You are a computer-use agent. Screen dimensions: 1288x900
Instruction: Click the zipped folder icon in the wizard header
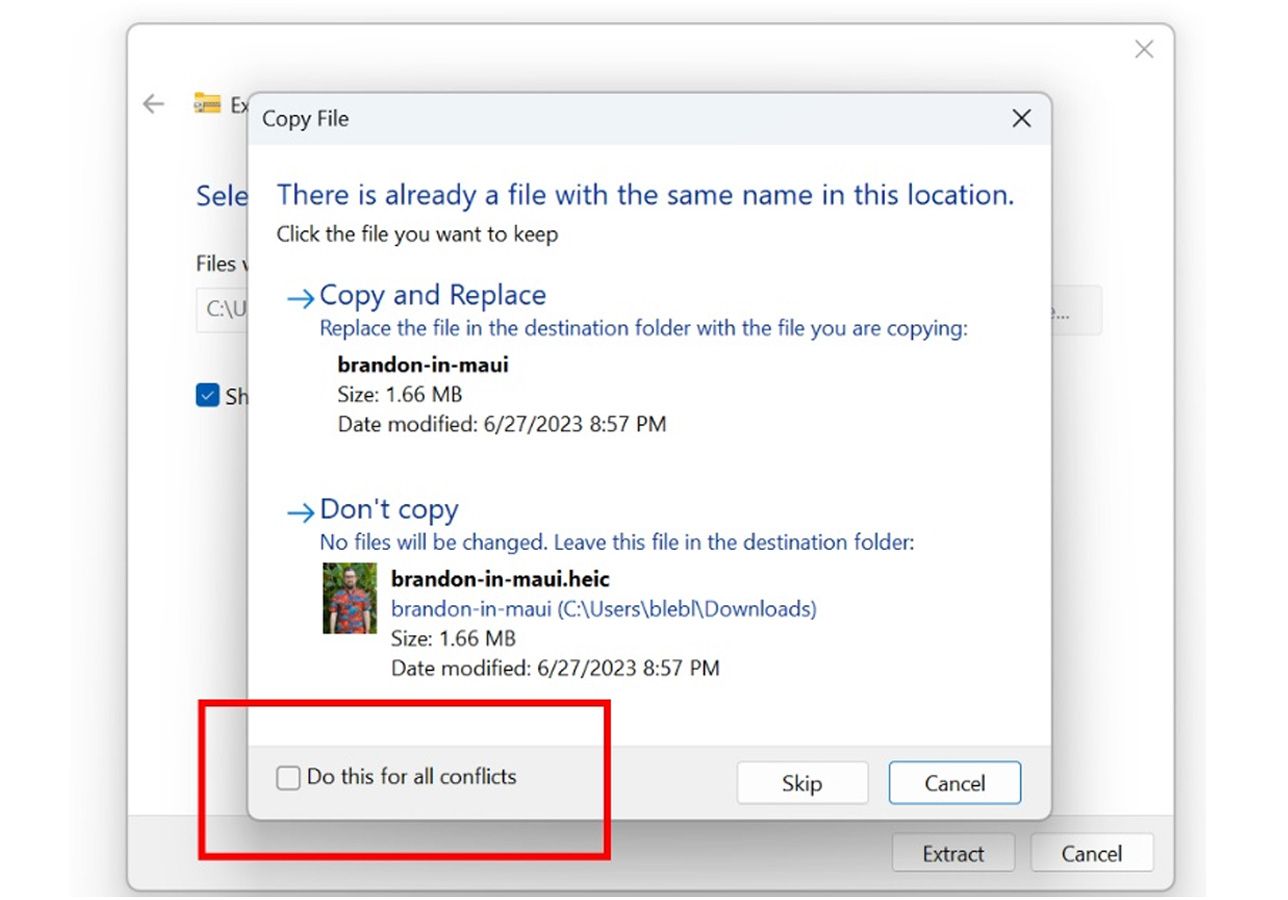pyautogui.click(x=207, y=104)
